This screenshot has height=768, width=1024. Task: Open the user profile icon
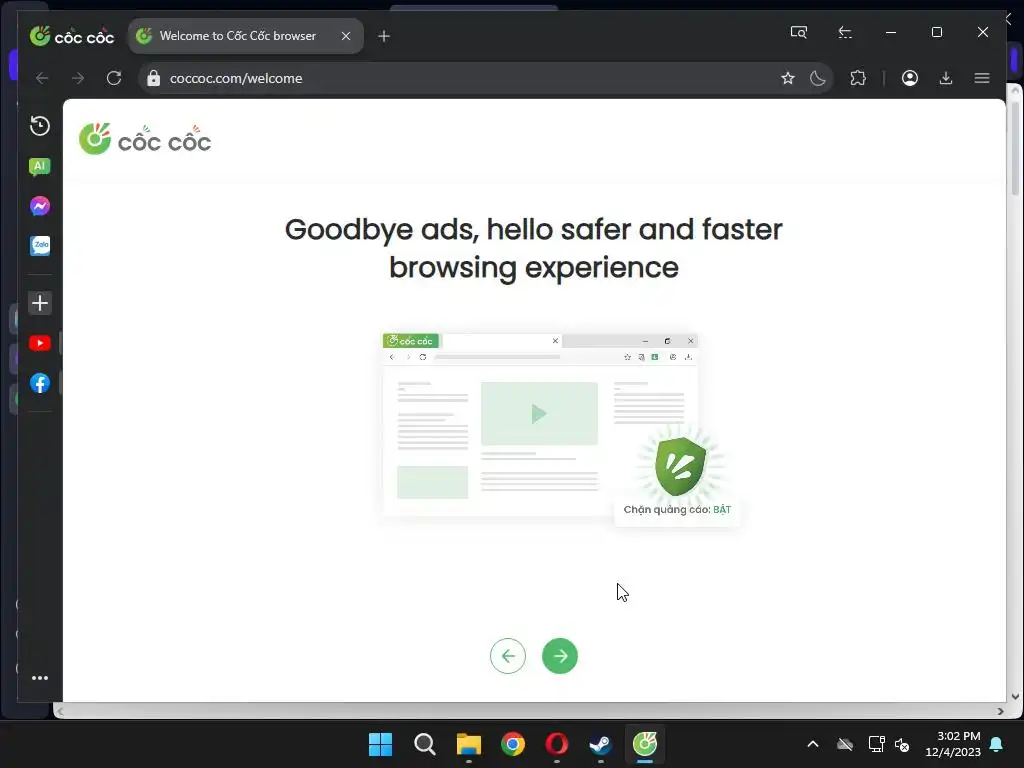pos(910,78)
